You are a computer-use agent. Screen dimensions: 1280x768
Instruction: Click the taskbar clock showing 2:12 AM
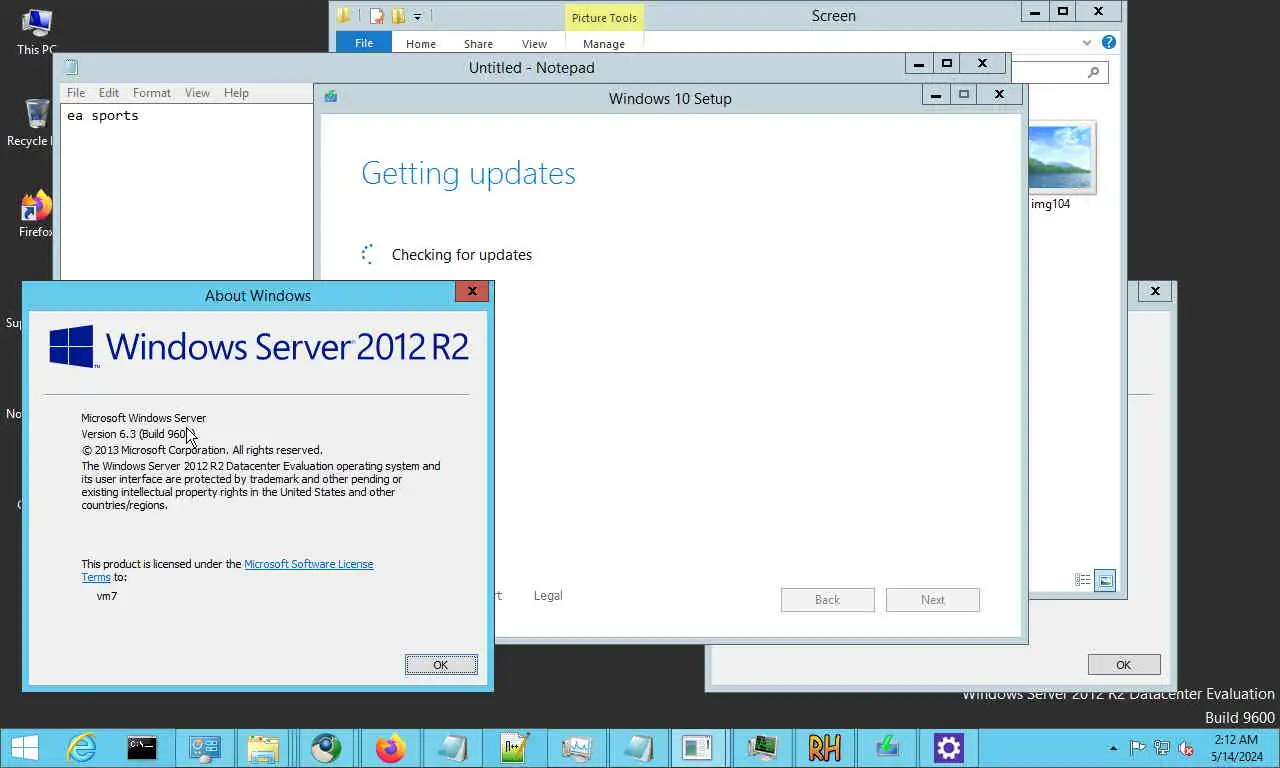1235,748
